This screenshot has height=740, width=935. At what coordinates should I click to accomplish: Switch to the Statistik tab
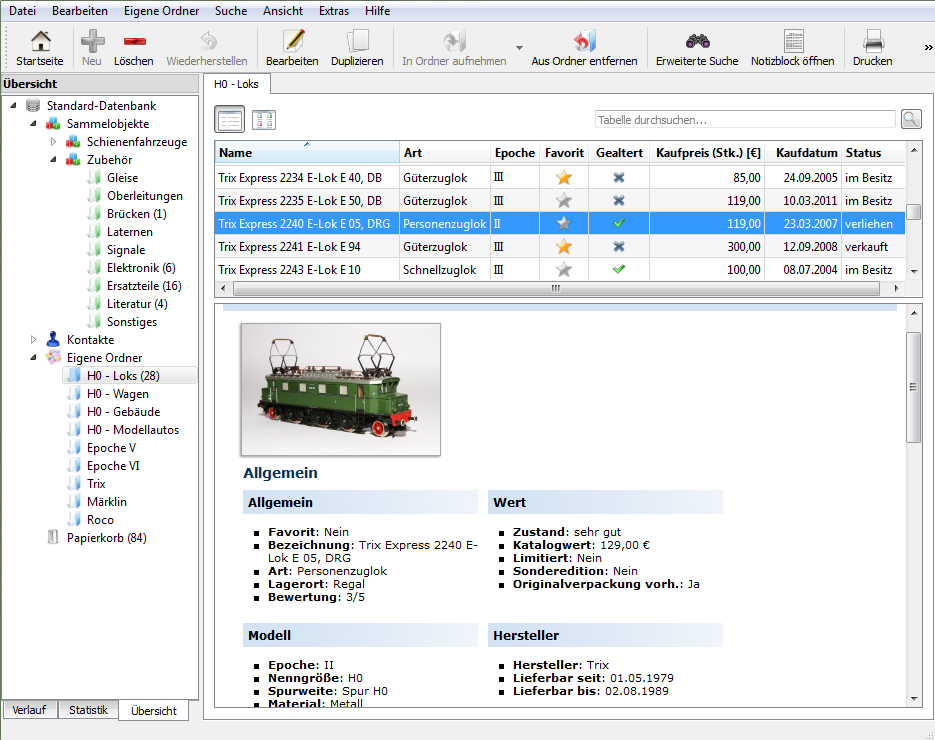[88, 710]
